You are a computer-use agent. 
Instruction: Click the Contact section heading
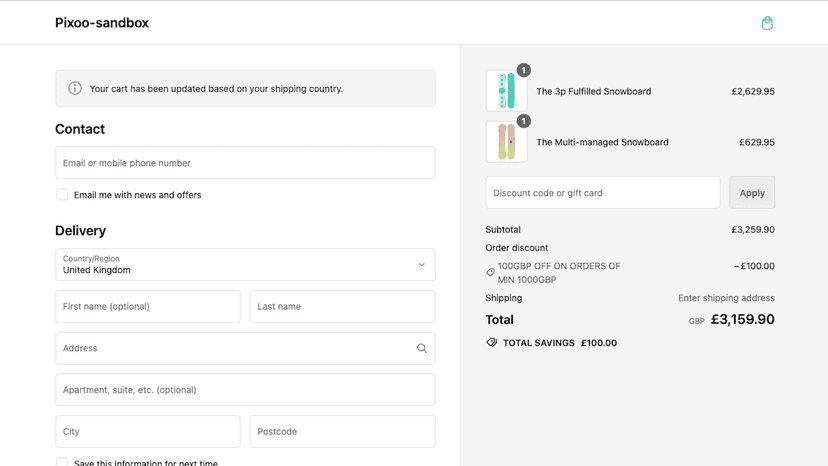80,129
